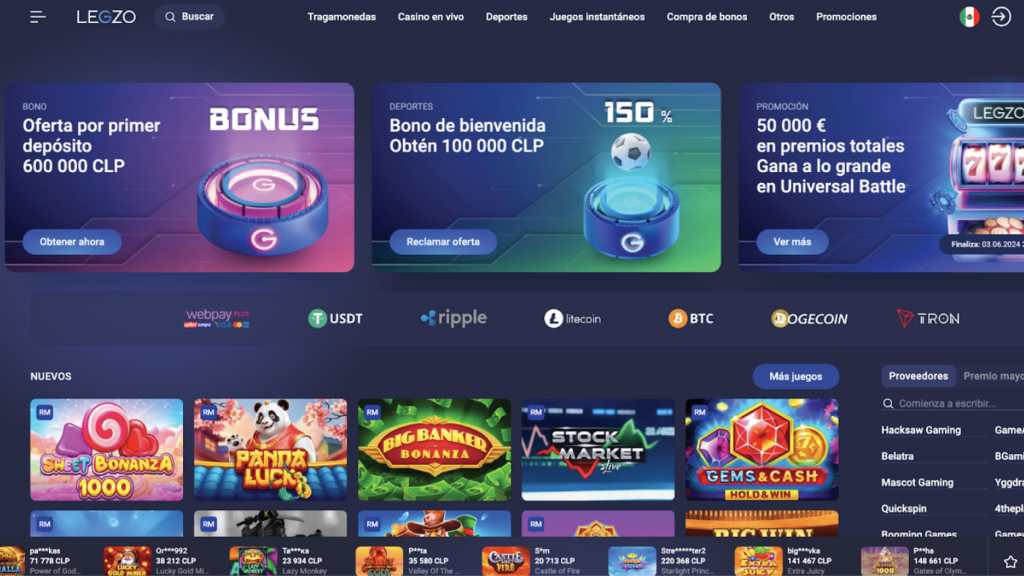1024x576 pixels.
Task: Click the Más juegos button
Action: coord(795,377)
